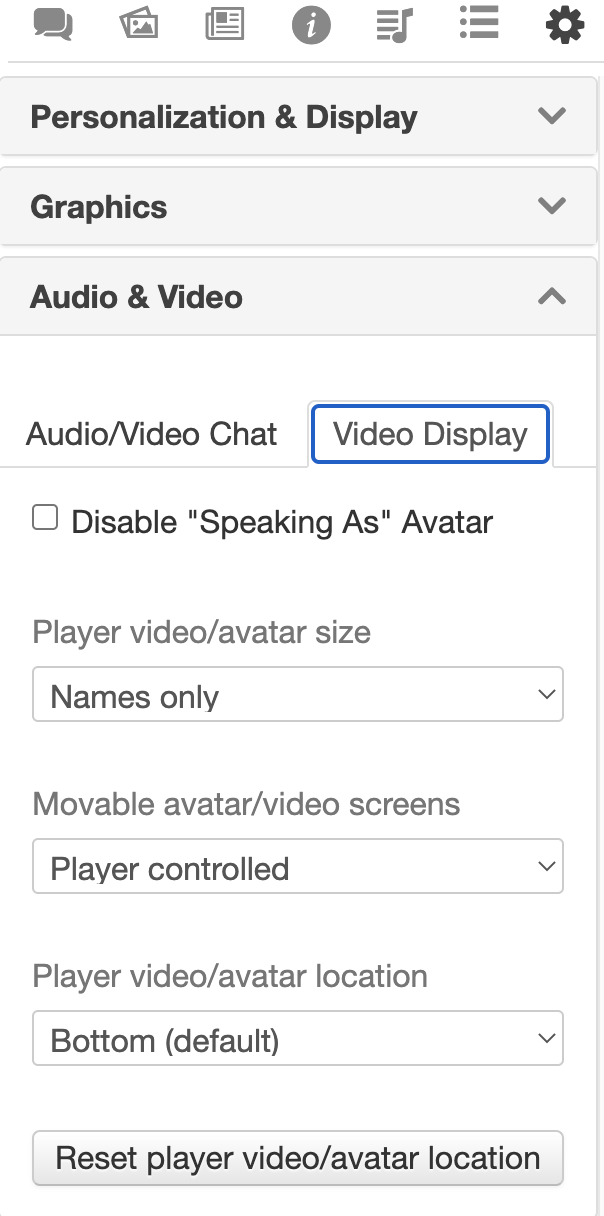Enable Disable "Speaking As" Avatar checkbox

(45, 518)
